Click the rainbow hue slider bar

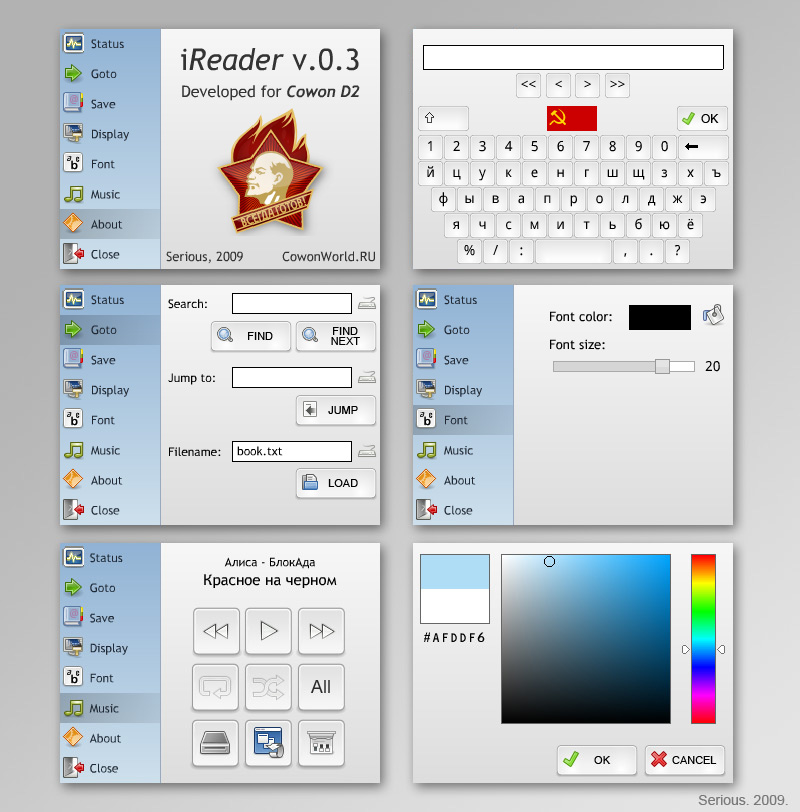point(703,639)
